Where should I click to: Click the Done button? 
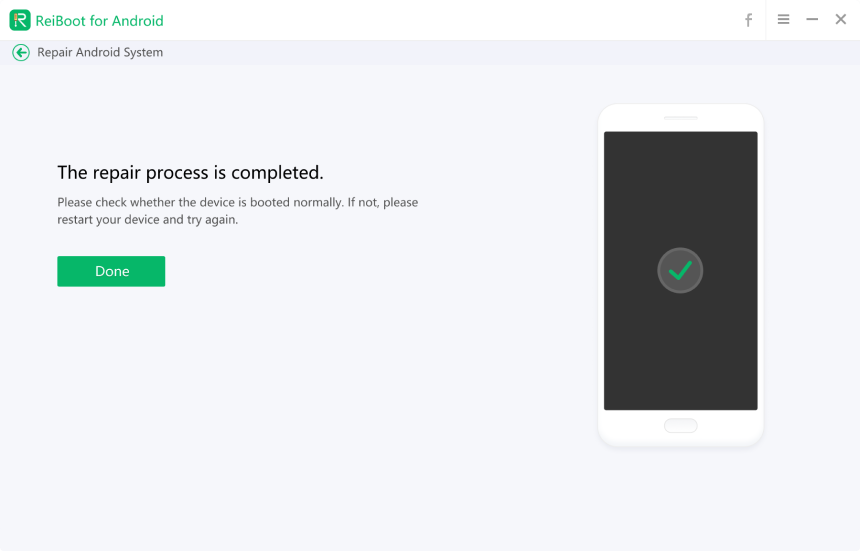[111, 271]
